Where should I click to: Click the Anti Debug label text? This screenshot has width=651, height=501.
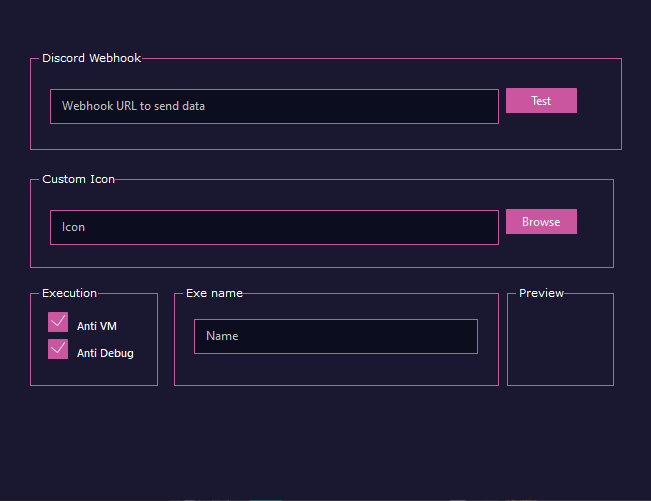(x=105, y=353)
